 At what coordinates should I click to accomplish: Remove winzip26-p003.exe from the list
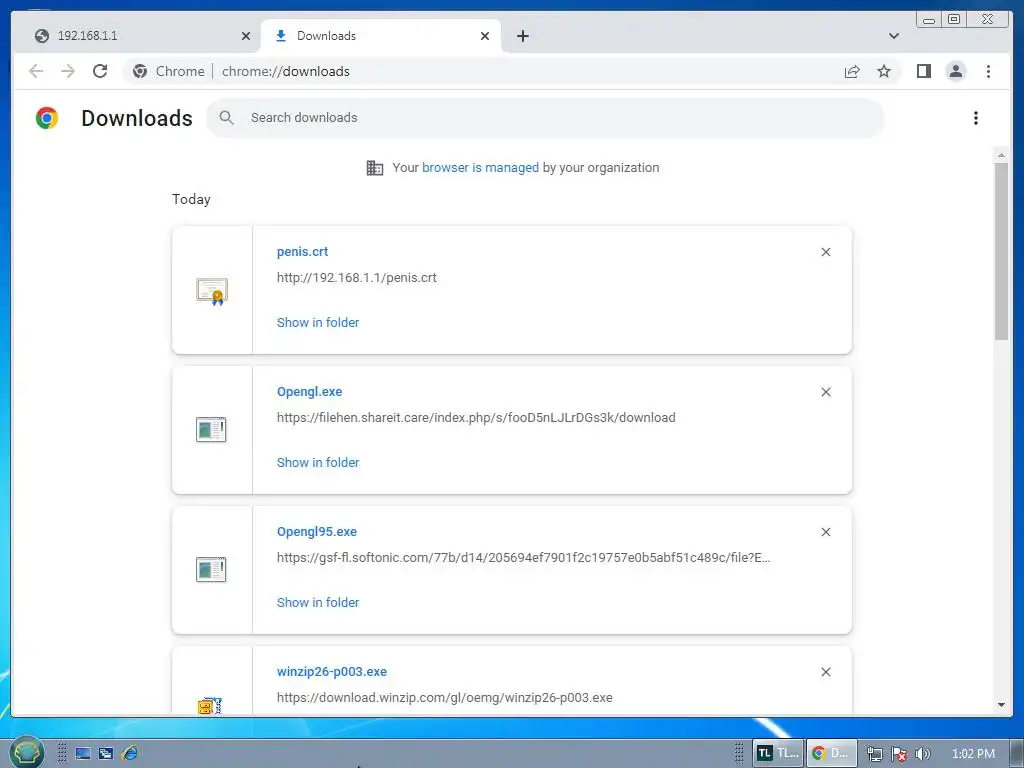tap(825, 672)
